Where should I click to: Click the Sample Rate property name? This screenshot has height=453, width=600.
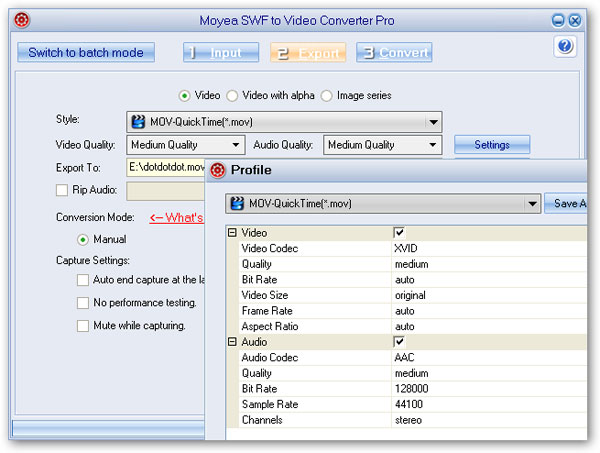coord(270,404)
